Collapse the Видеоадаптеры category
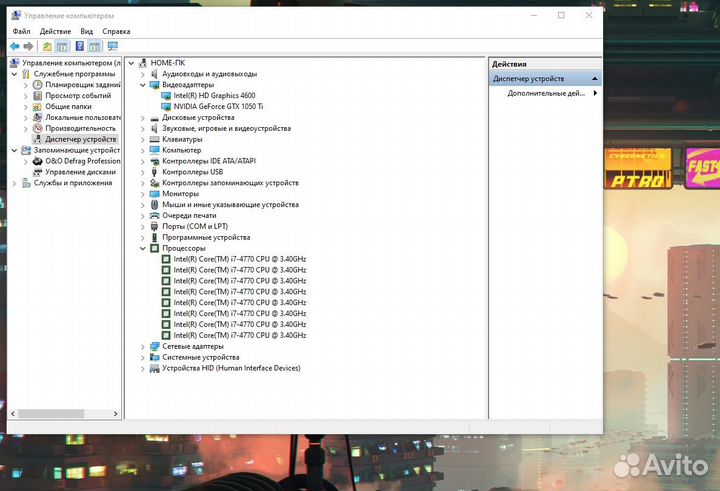The width and height of the screenshot is (720, 491). point(142,85)
